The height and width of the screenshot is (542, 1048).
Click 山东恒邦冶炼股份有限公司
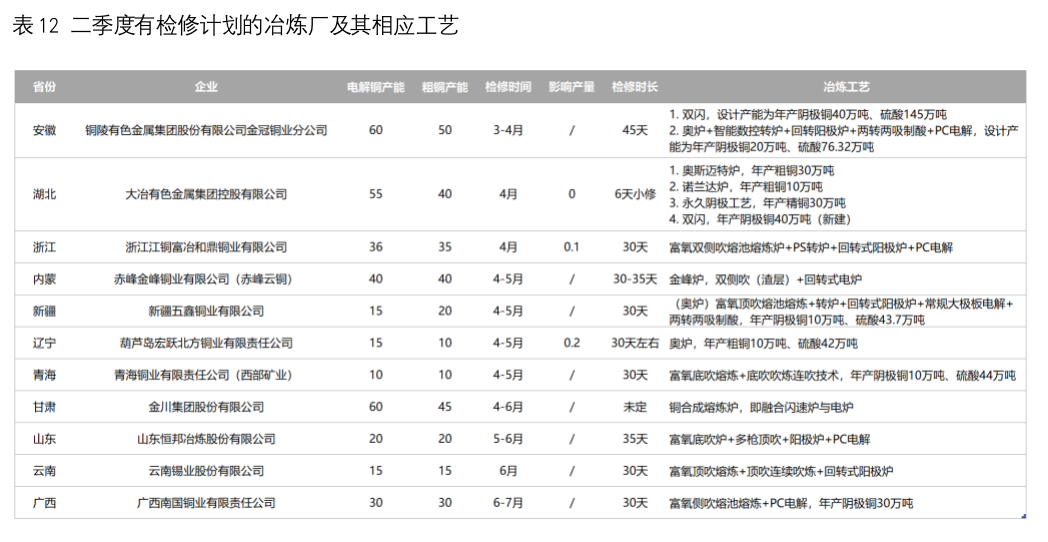pyautogui.click(x=206, y=439)
